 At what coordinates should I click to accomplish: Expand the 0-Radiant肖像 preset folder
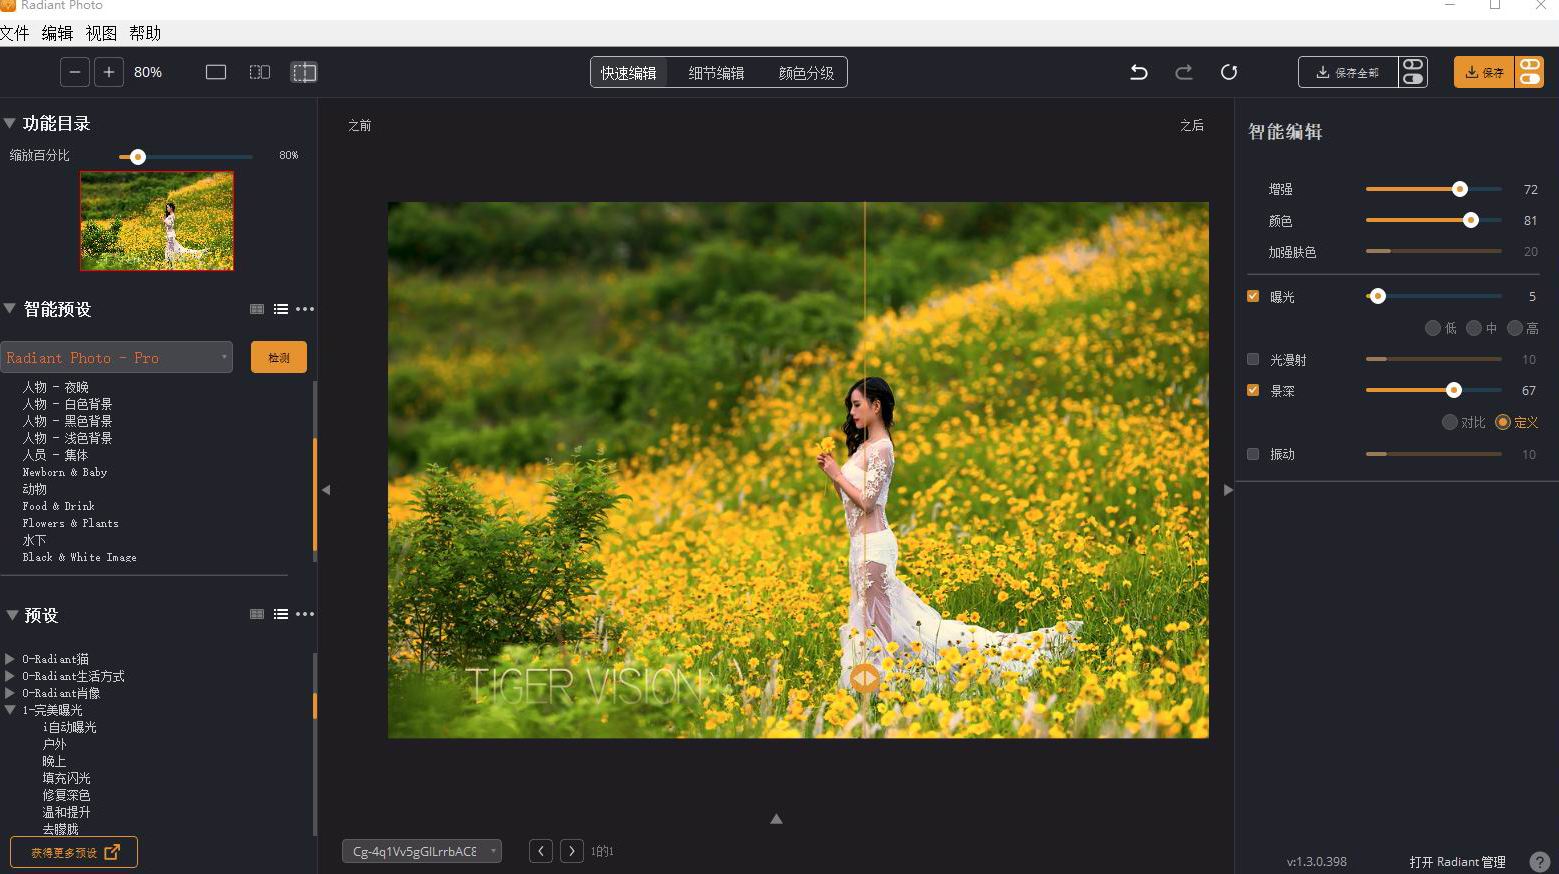[10, 693]
